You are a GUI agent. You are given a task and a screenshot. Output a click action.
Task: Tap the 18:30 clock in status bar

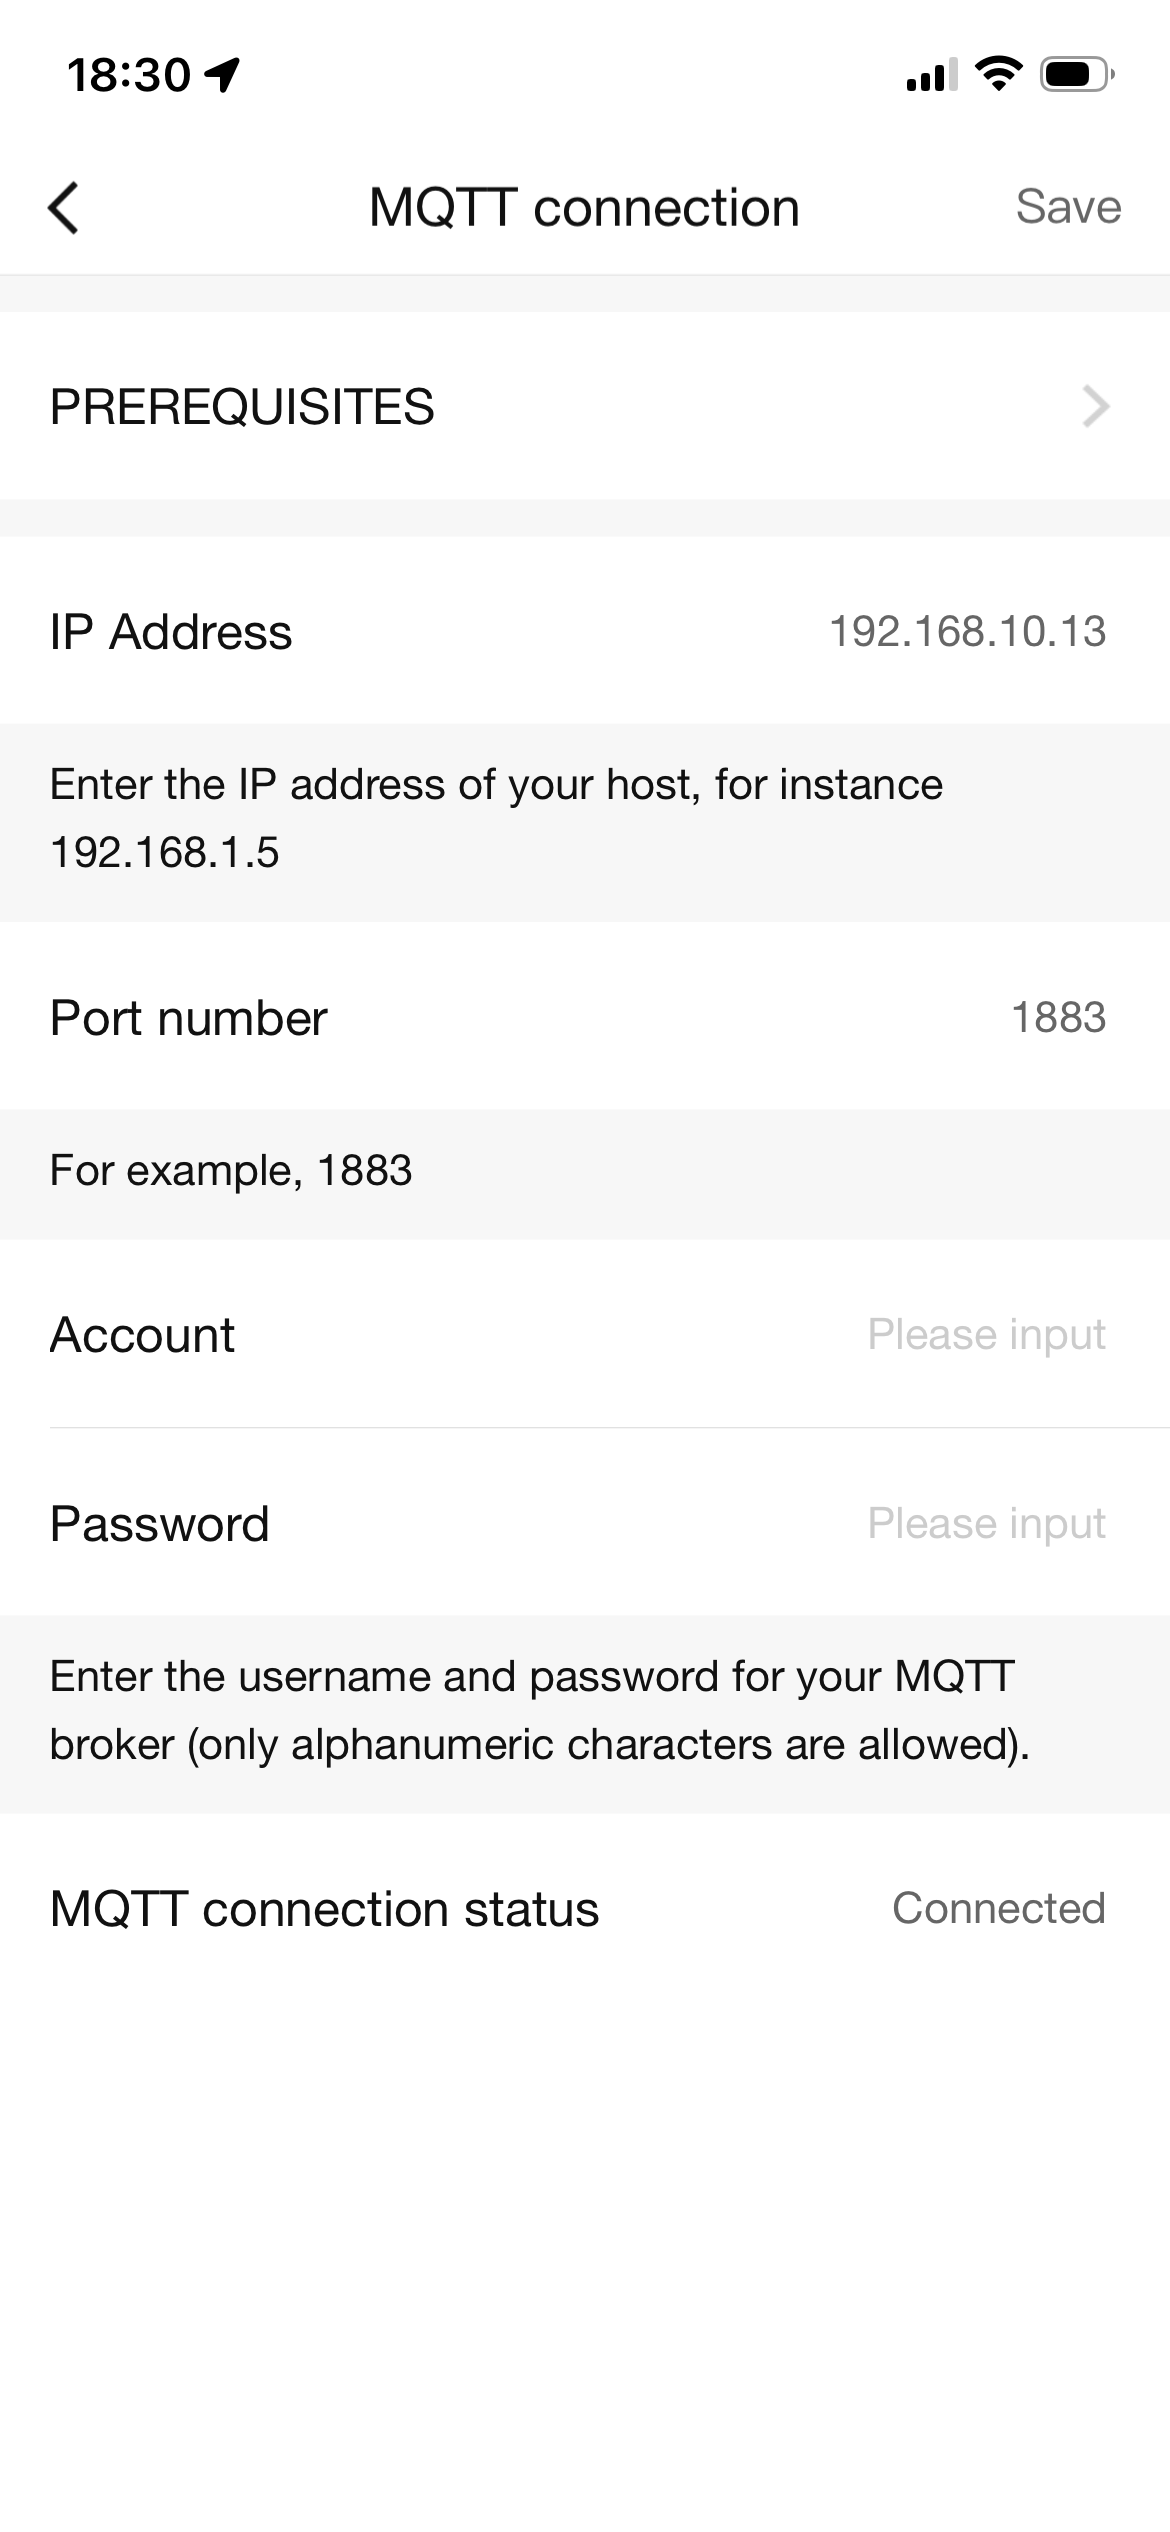pyautogui.click(x=128, y=75)
